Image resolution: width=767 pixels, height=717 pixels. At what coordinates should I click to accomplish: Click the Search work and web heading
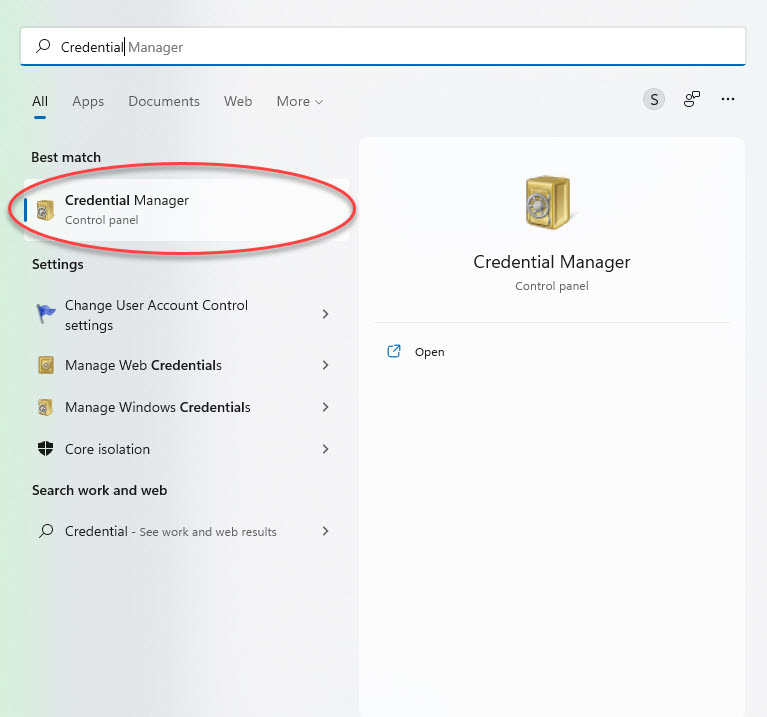point(100,490)
